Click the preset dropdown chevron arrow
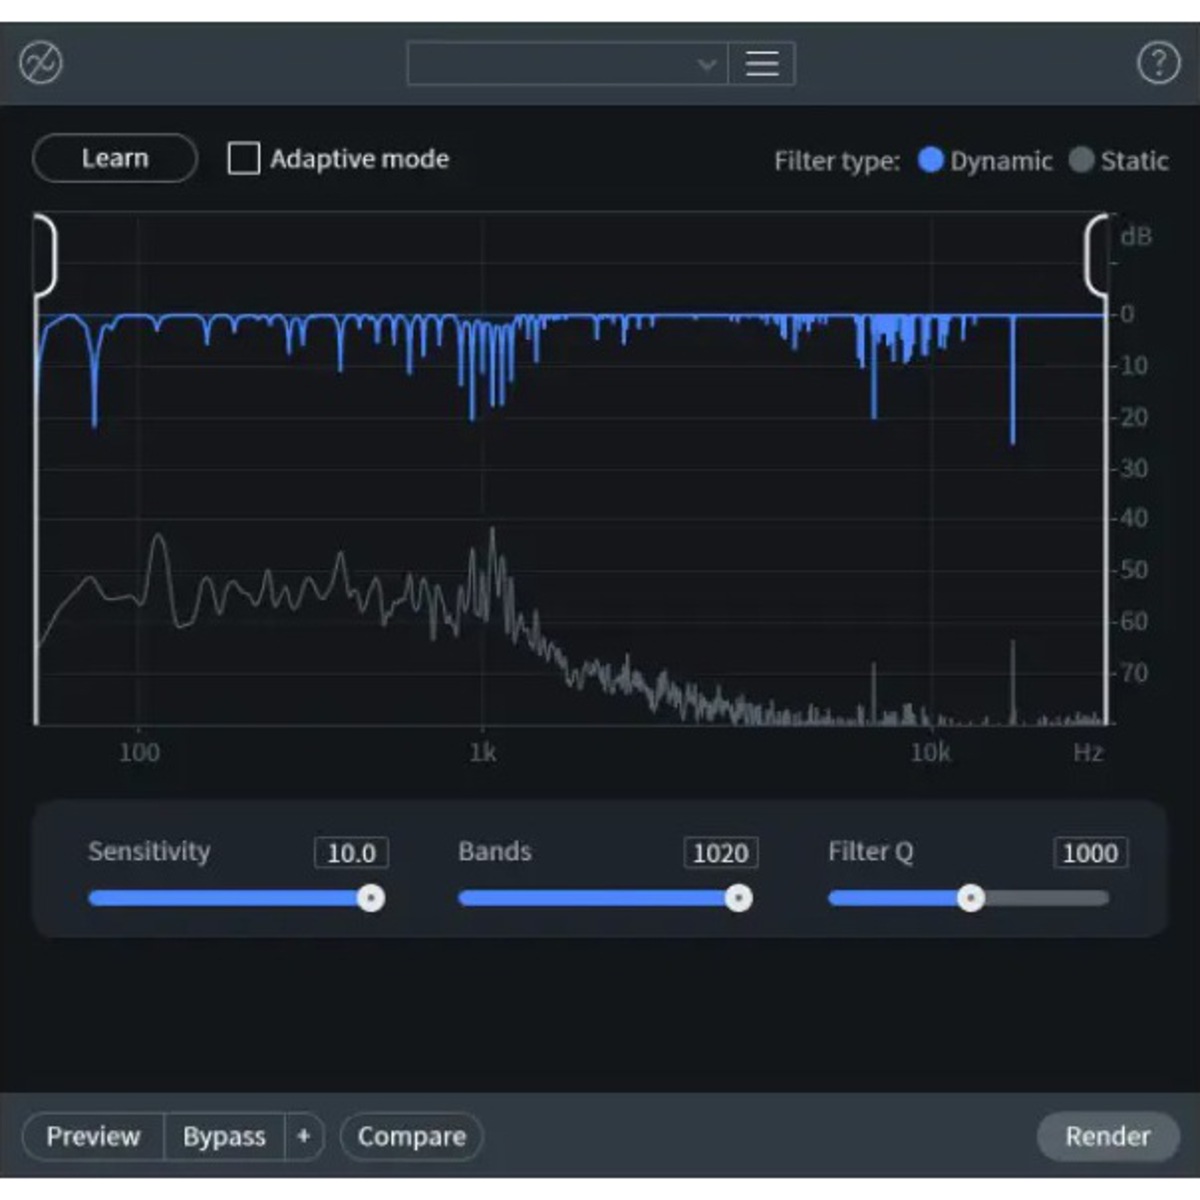The width and height of the screenshot is (1200, 1200). point(707,65)
